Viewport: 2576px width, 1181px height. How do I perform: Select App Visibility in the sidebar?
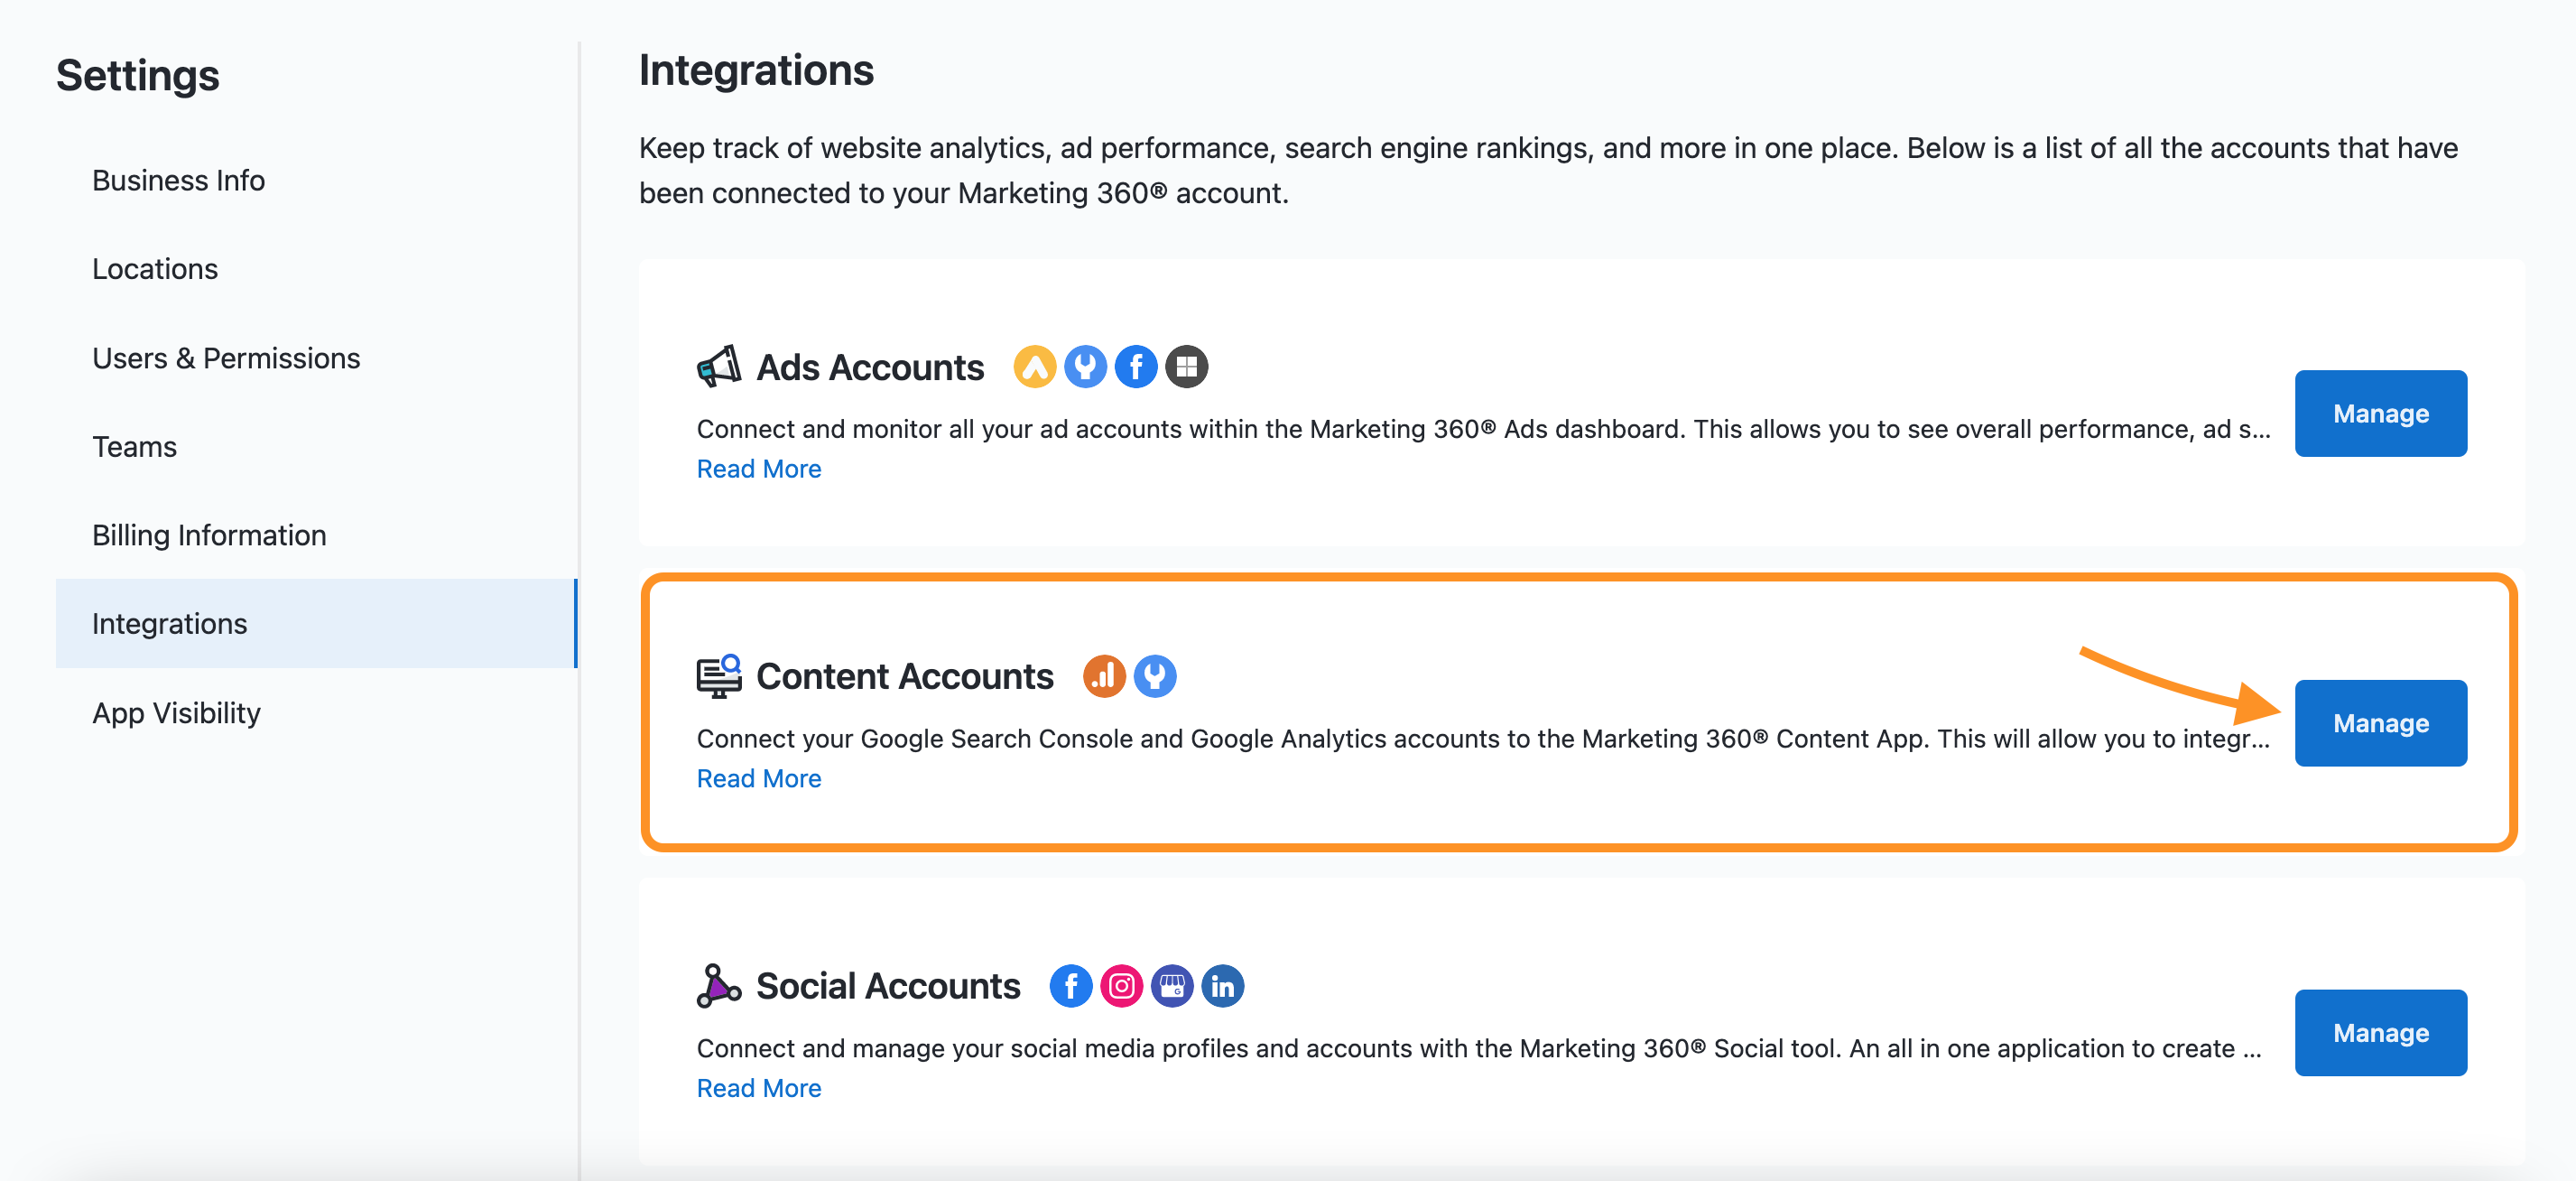coord(176,713)
